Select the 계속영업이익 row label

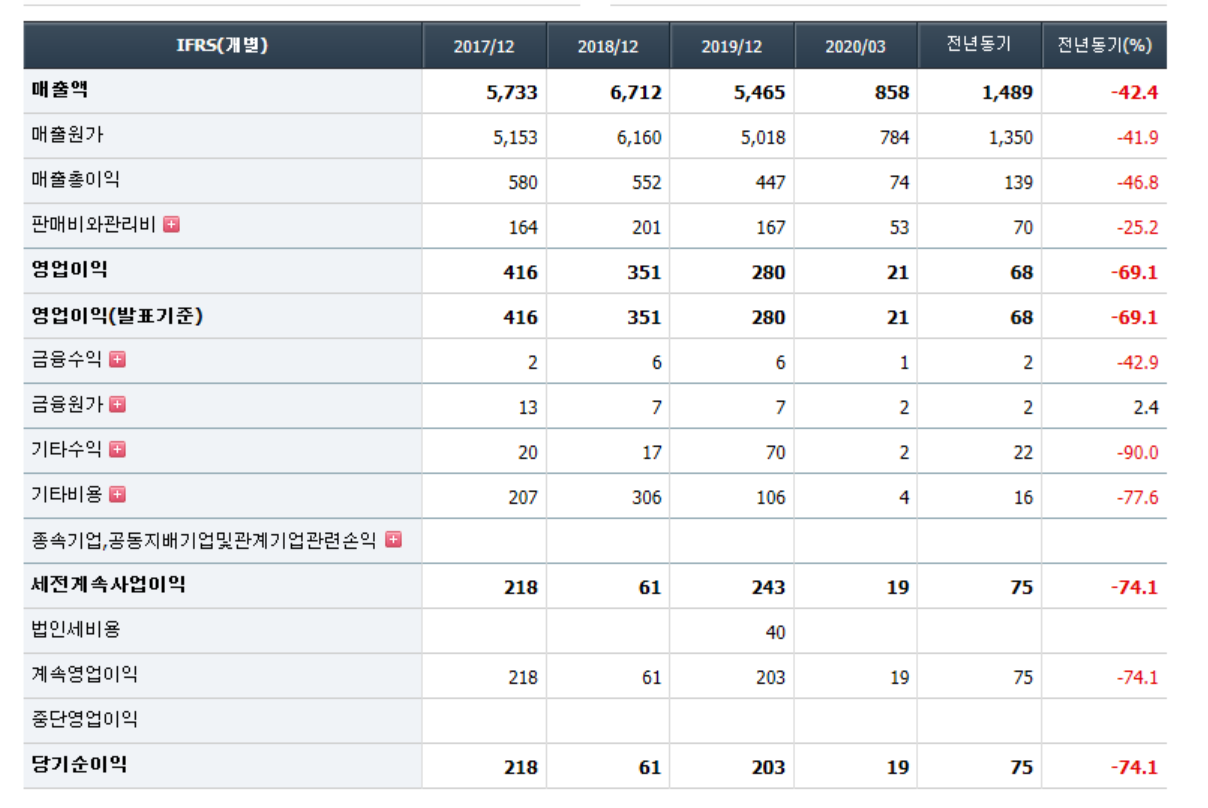pyautogui.click(x=85, y=674)
